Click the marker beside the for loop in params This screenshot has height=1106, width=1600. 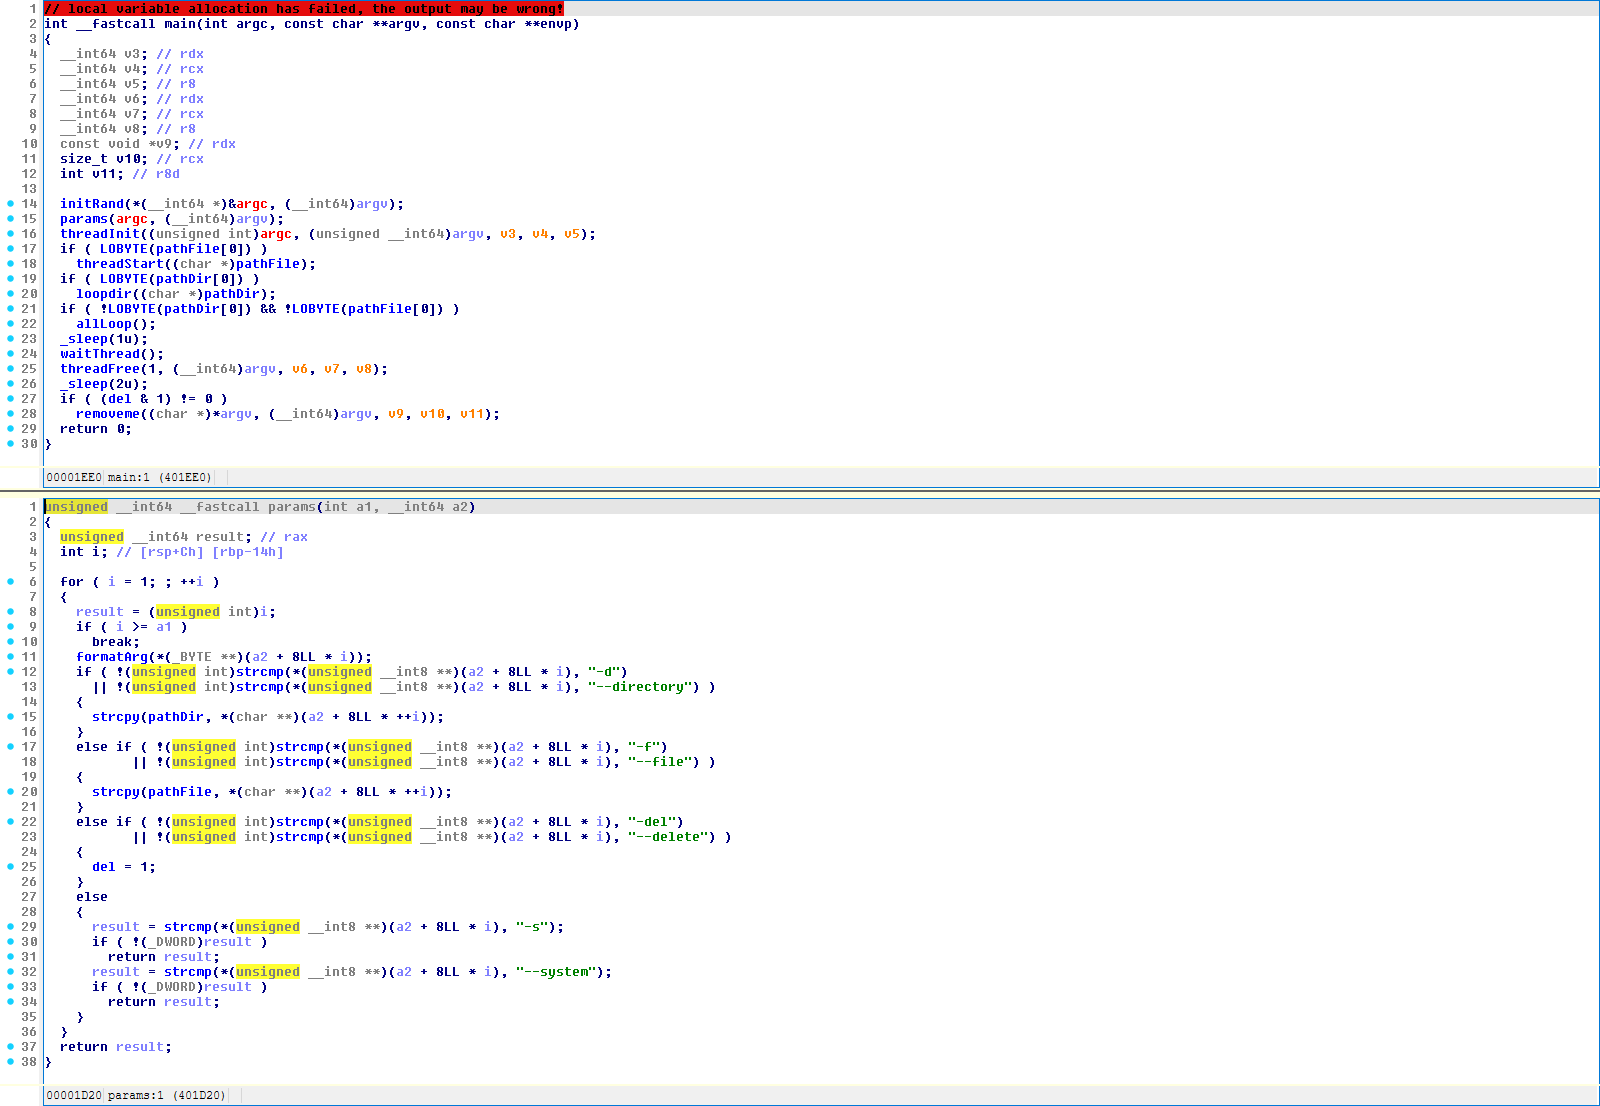click(10, 581)
